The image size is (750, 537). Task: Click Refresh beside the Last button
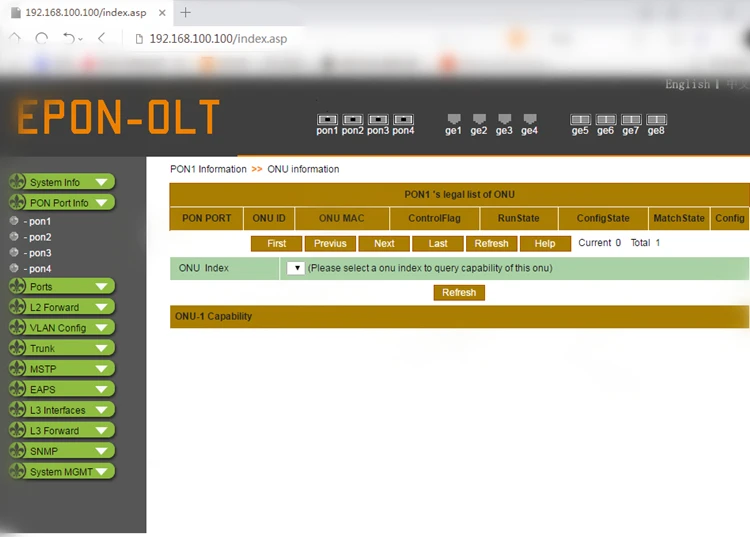pyautogui.click(x=491, y=243)
